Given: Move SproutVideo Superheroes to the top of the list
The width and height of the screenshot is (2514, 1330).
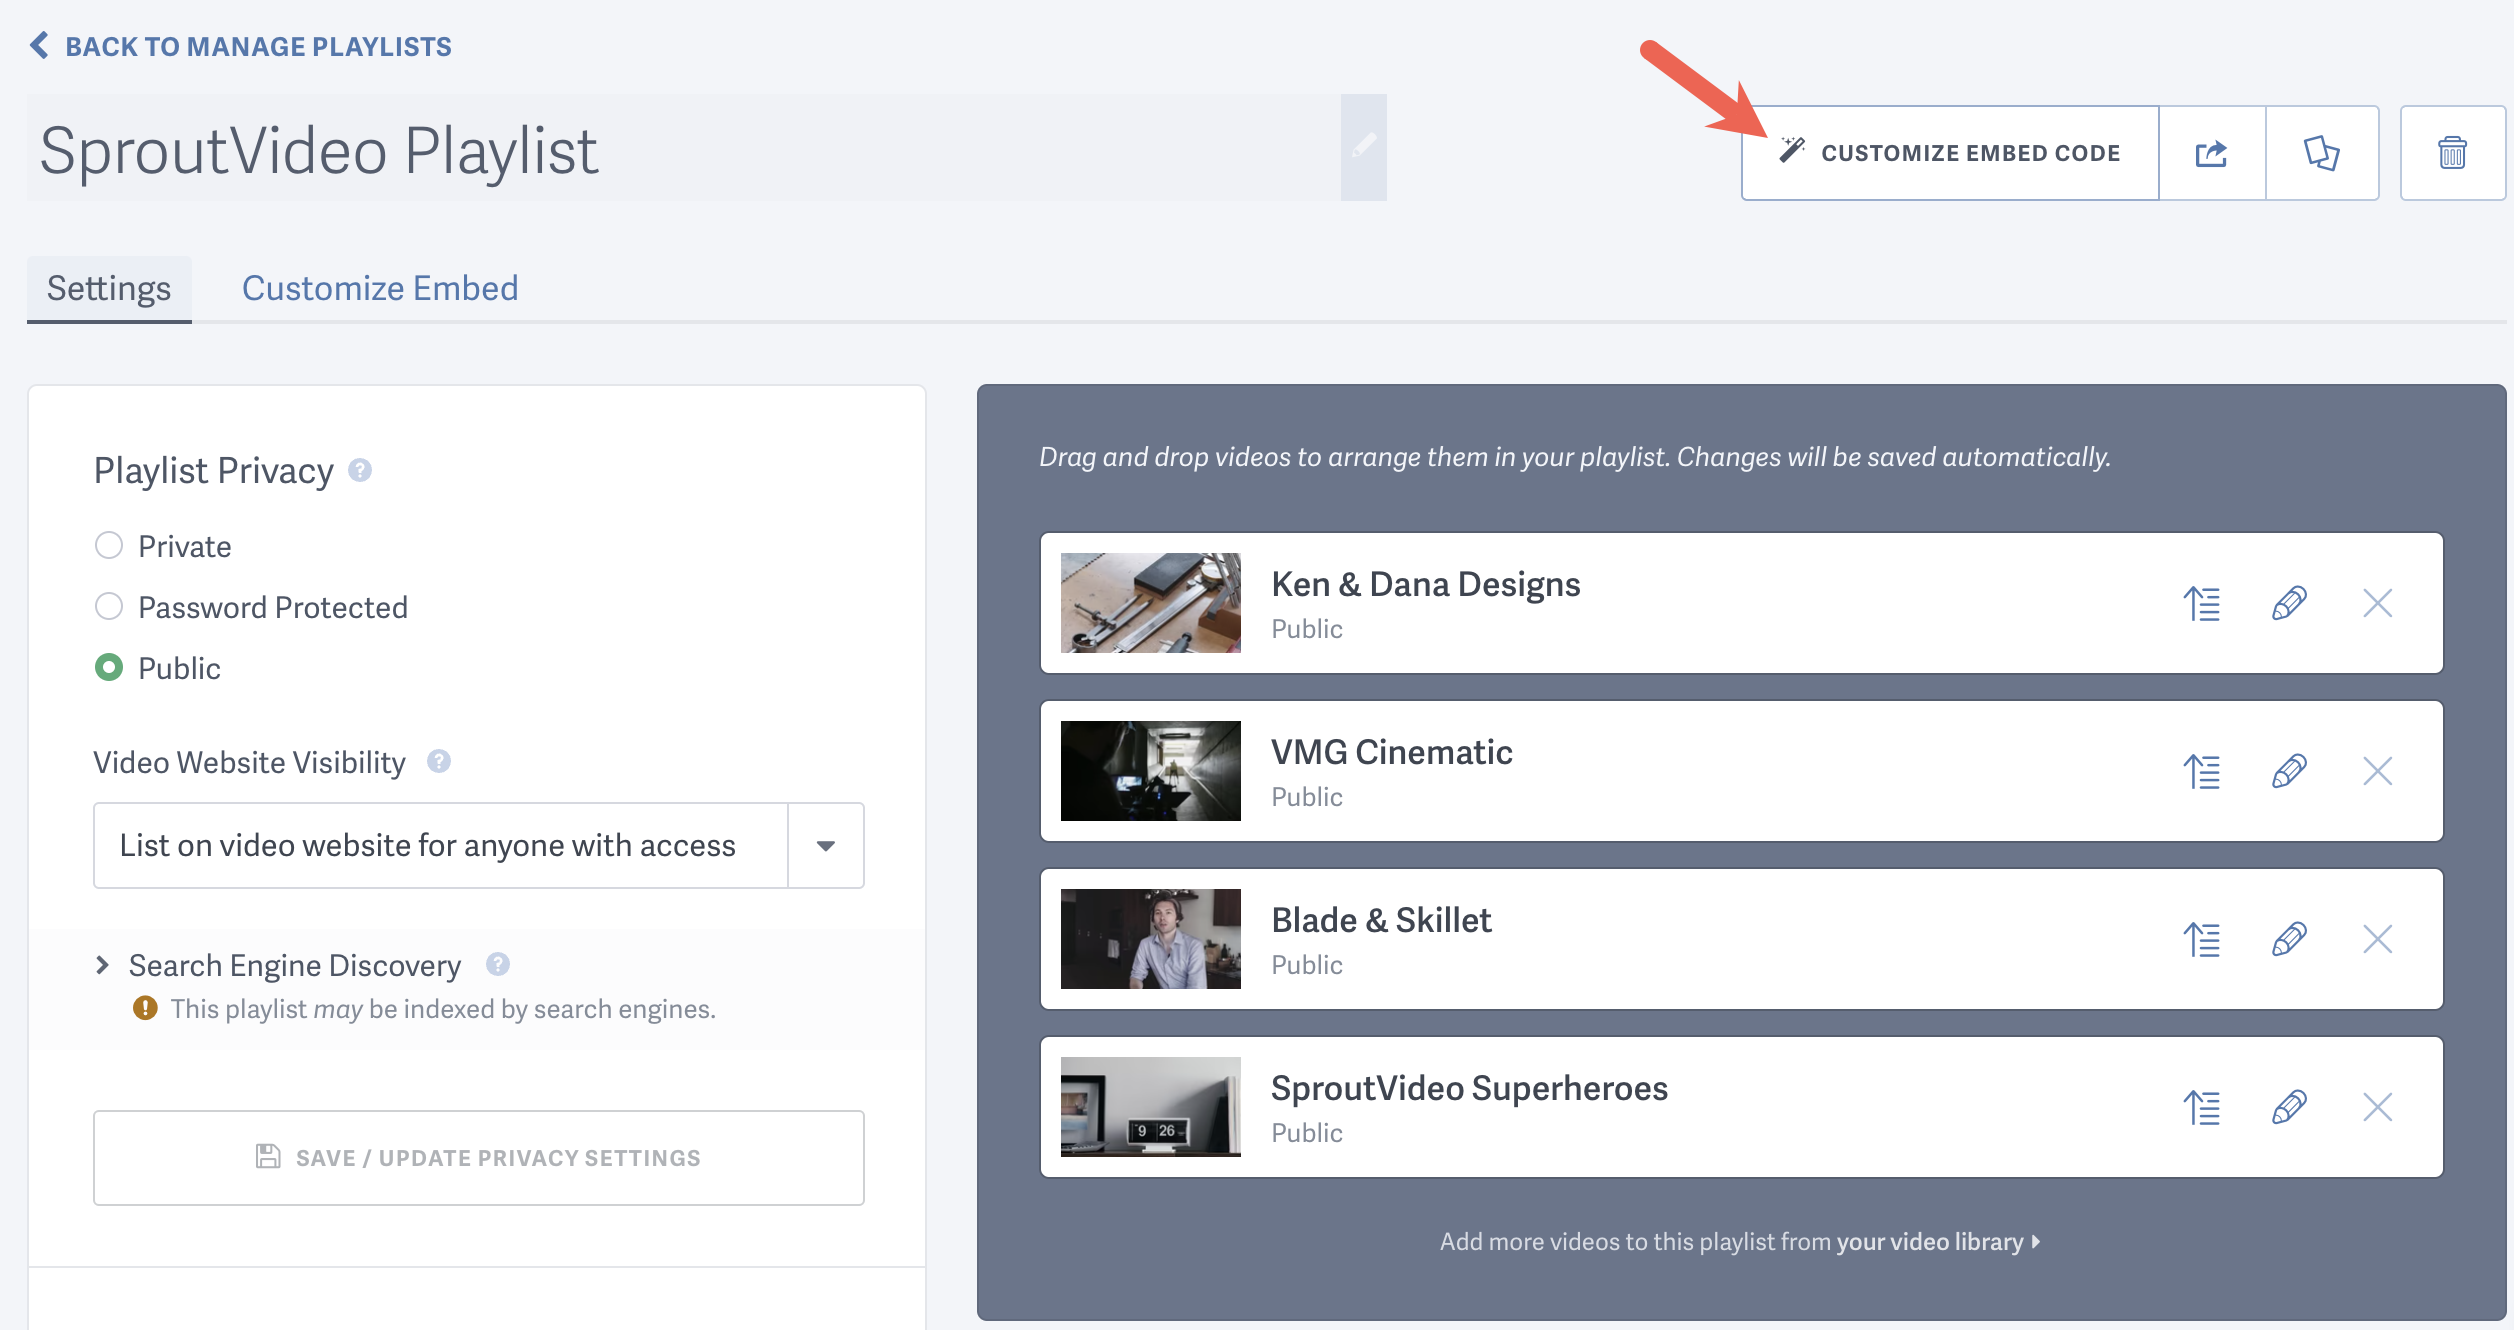Looking at the screenshot, I should [x=2202, y=1107].
